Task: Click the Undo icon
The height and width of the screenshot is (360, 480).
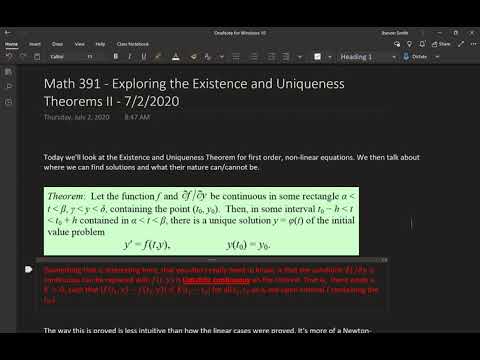Action: pyautogui.click(x=10, y=57)
